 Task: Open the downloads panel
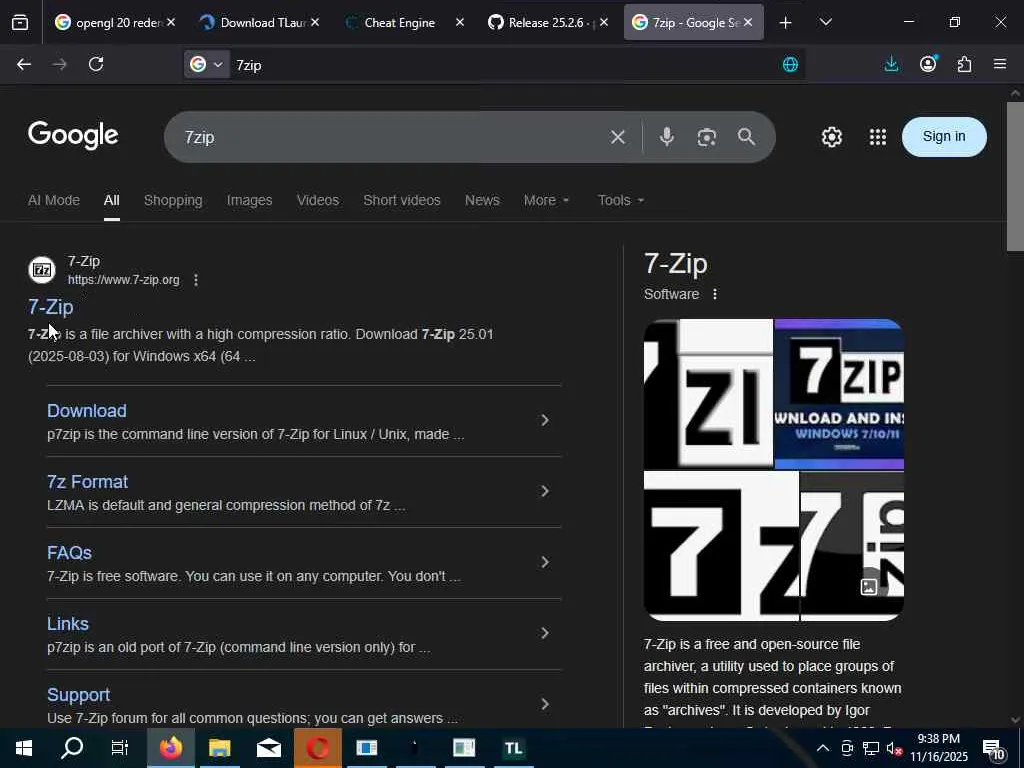[x=891, y=64]
